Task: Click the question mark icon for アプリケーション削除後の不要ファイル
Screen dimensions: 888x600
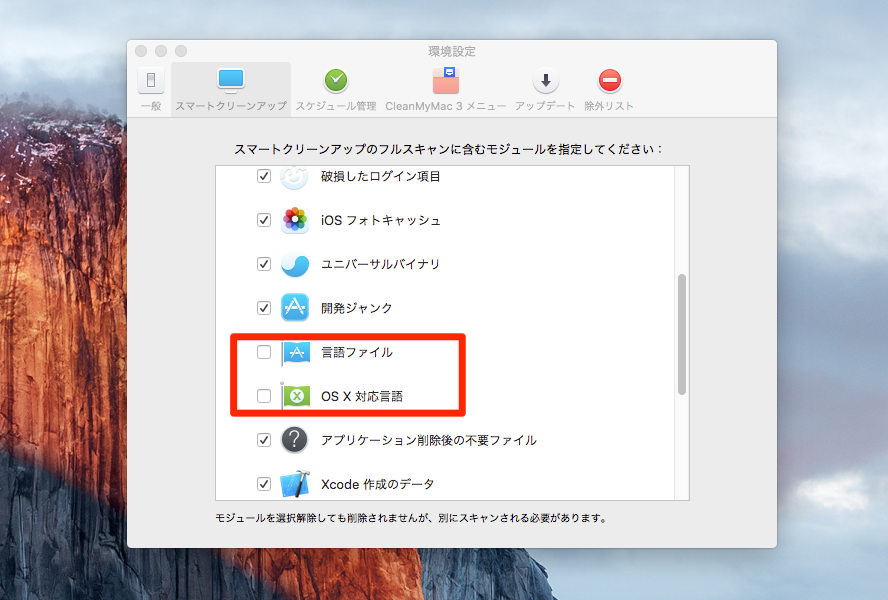Action: tap(294, 440)
